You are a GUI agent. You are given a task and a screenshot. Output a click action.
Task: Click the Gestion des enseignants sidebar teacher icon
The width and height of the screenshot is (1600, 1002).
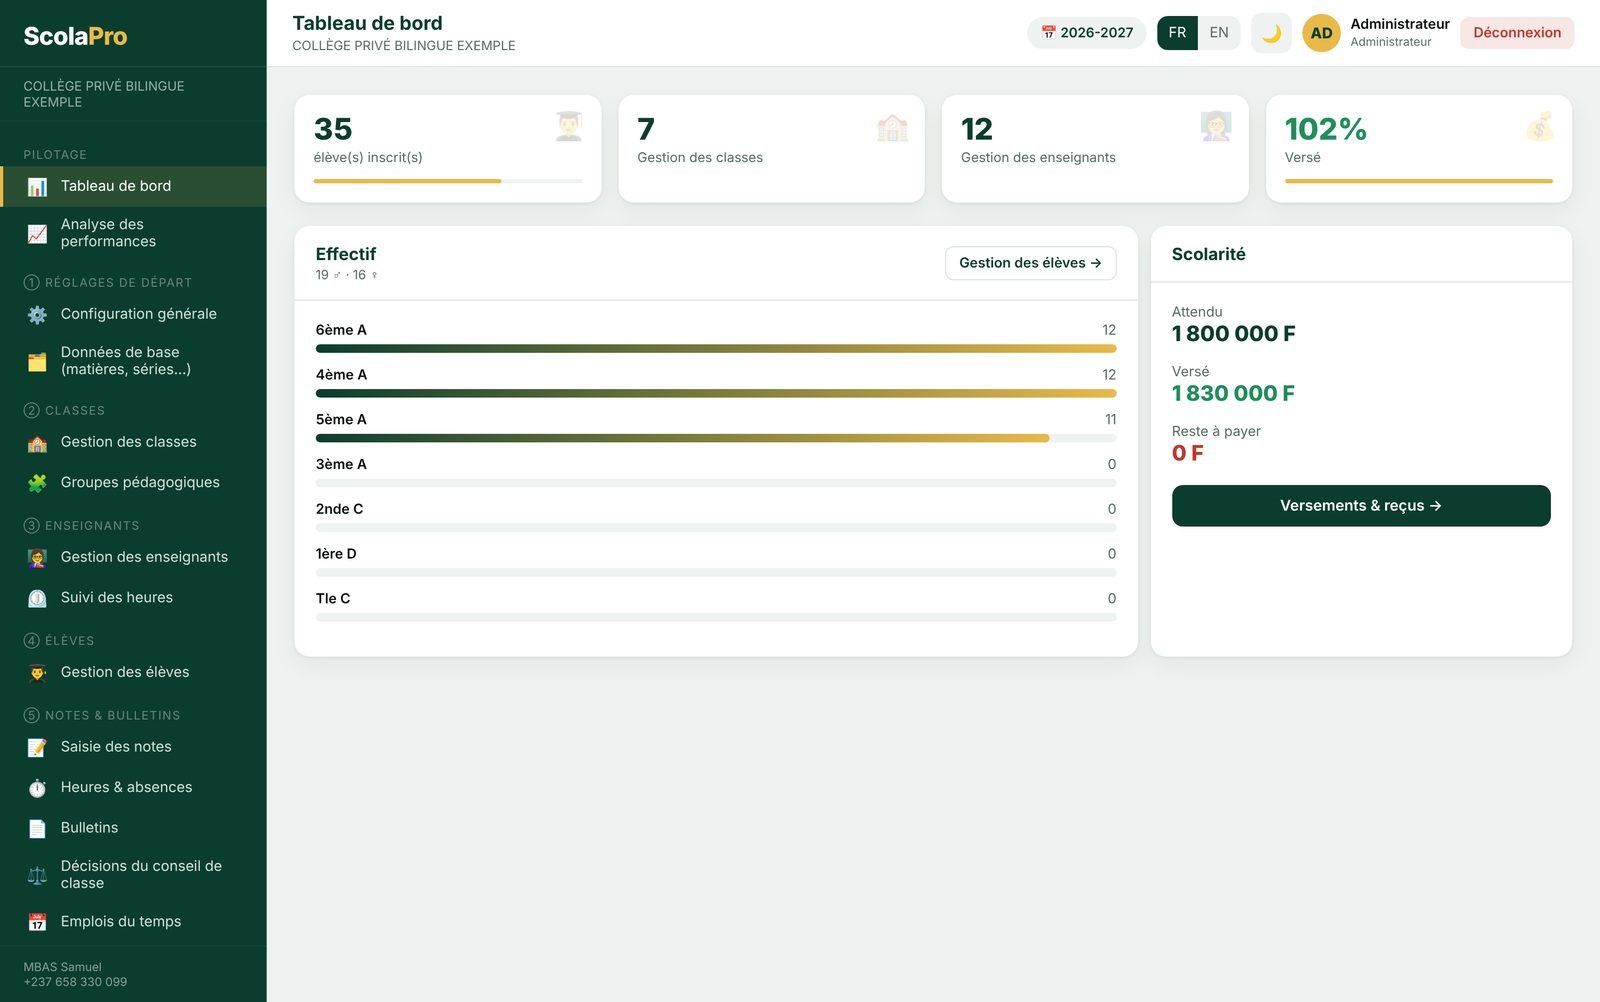tap(37, 558)
